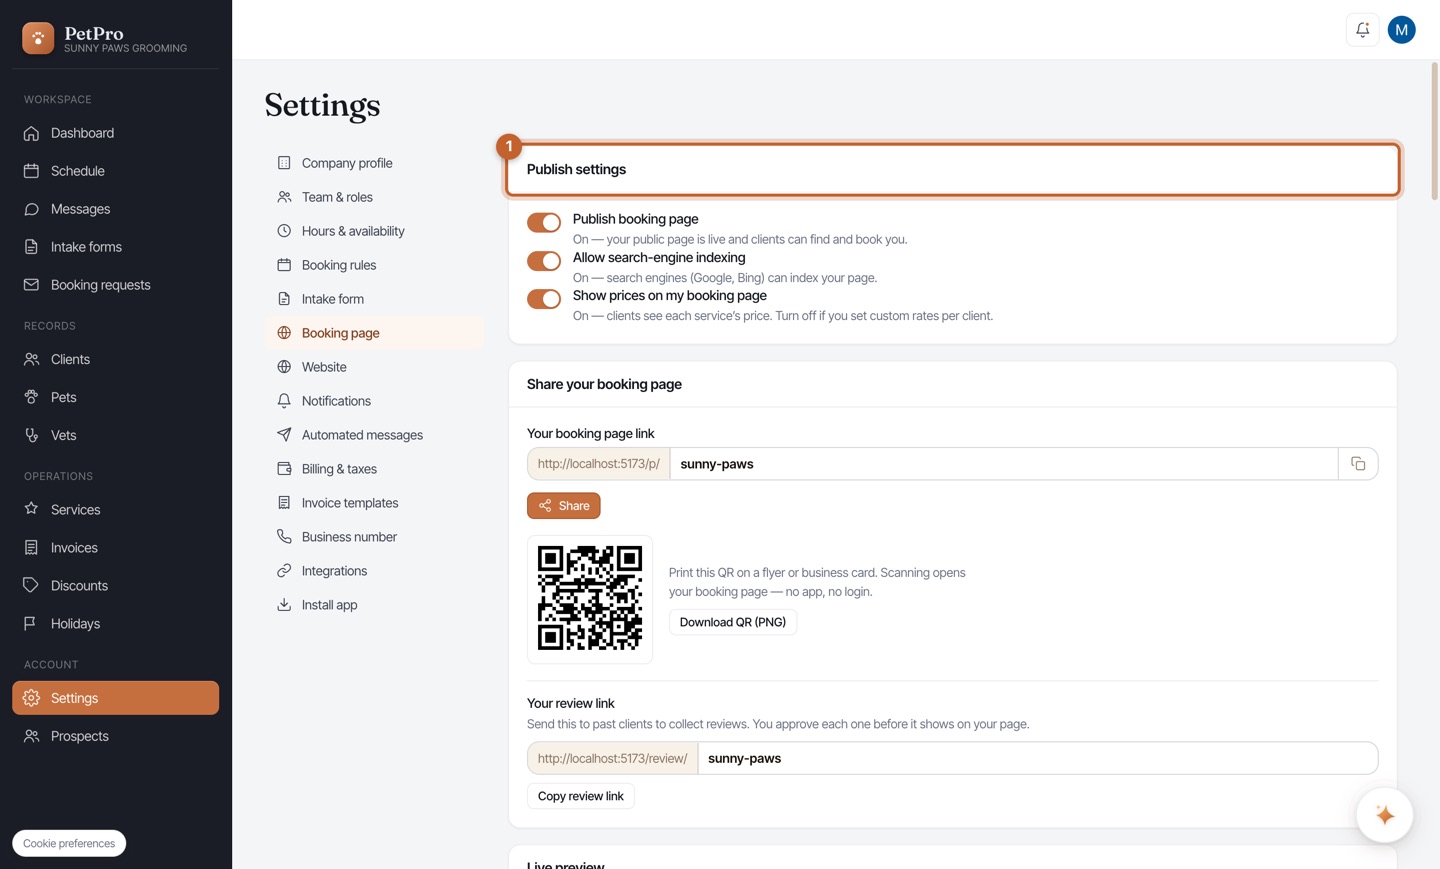Click the Holidays flag icon

[x=31, y=623]
